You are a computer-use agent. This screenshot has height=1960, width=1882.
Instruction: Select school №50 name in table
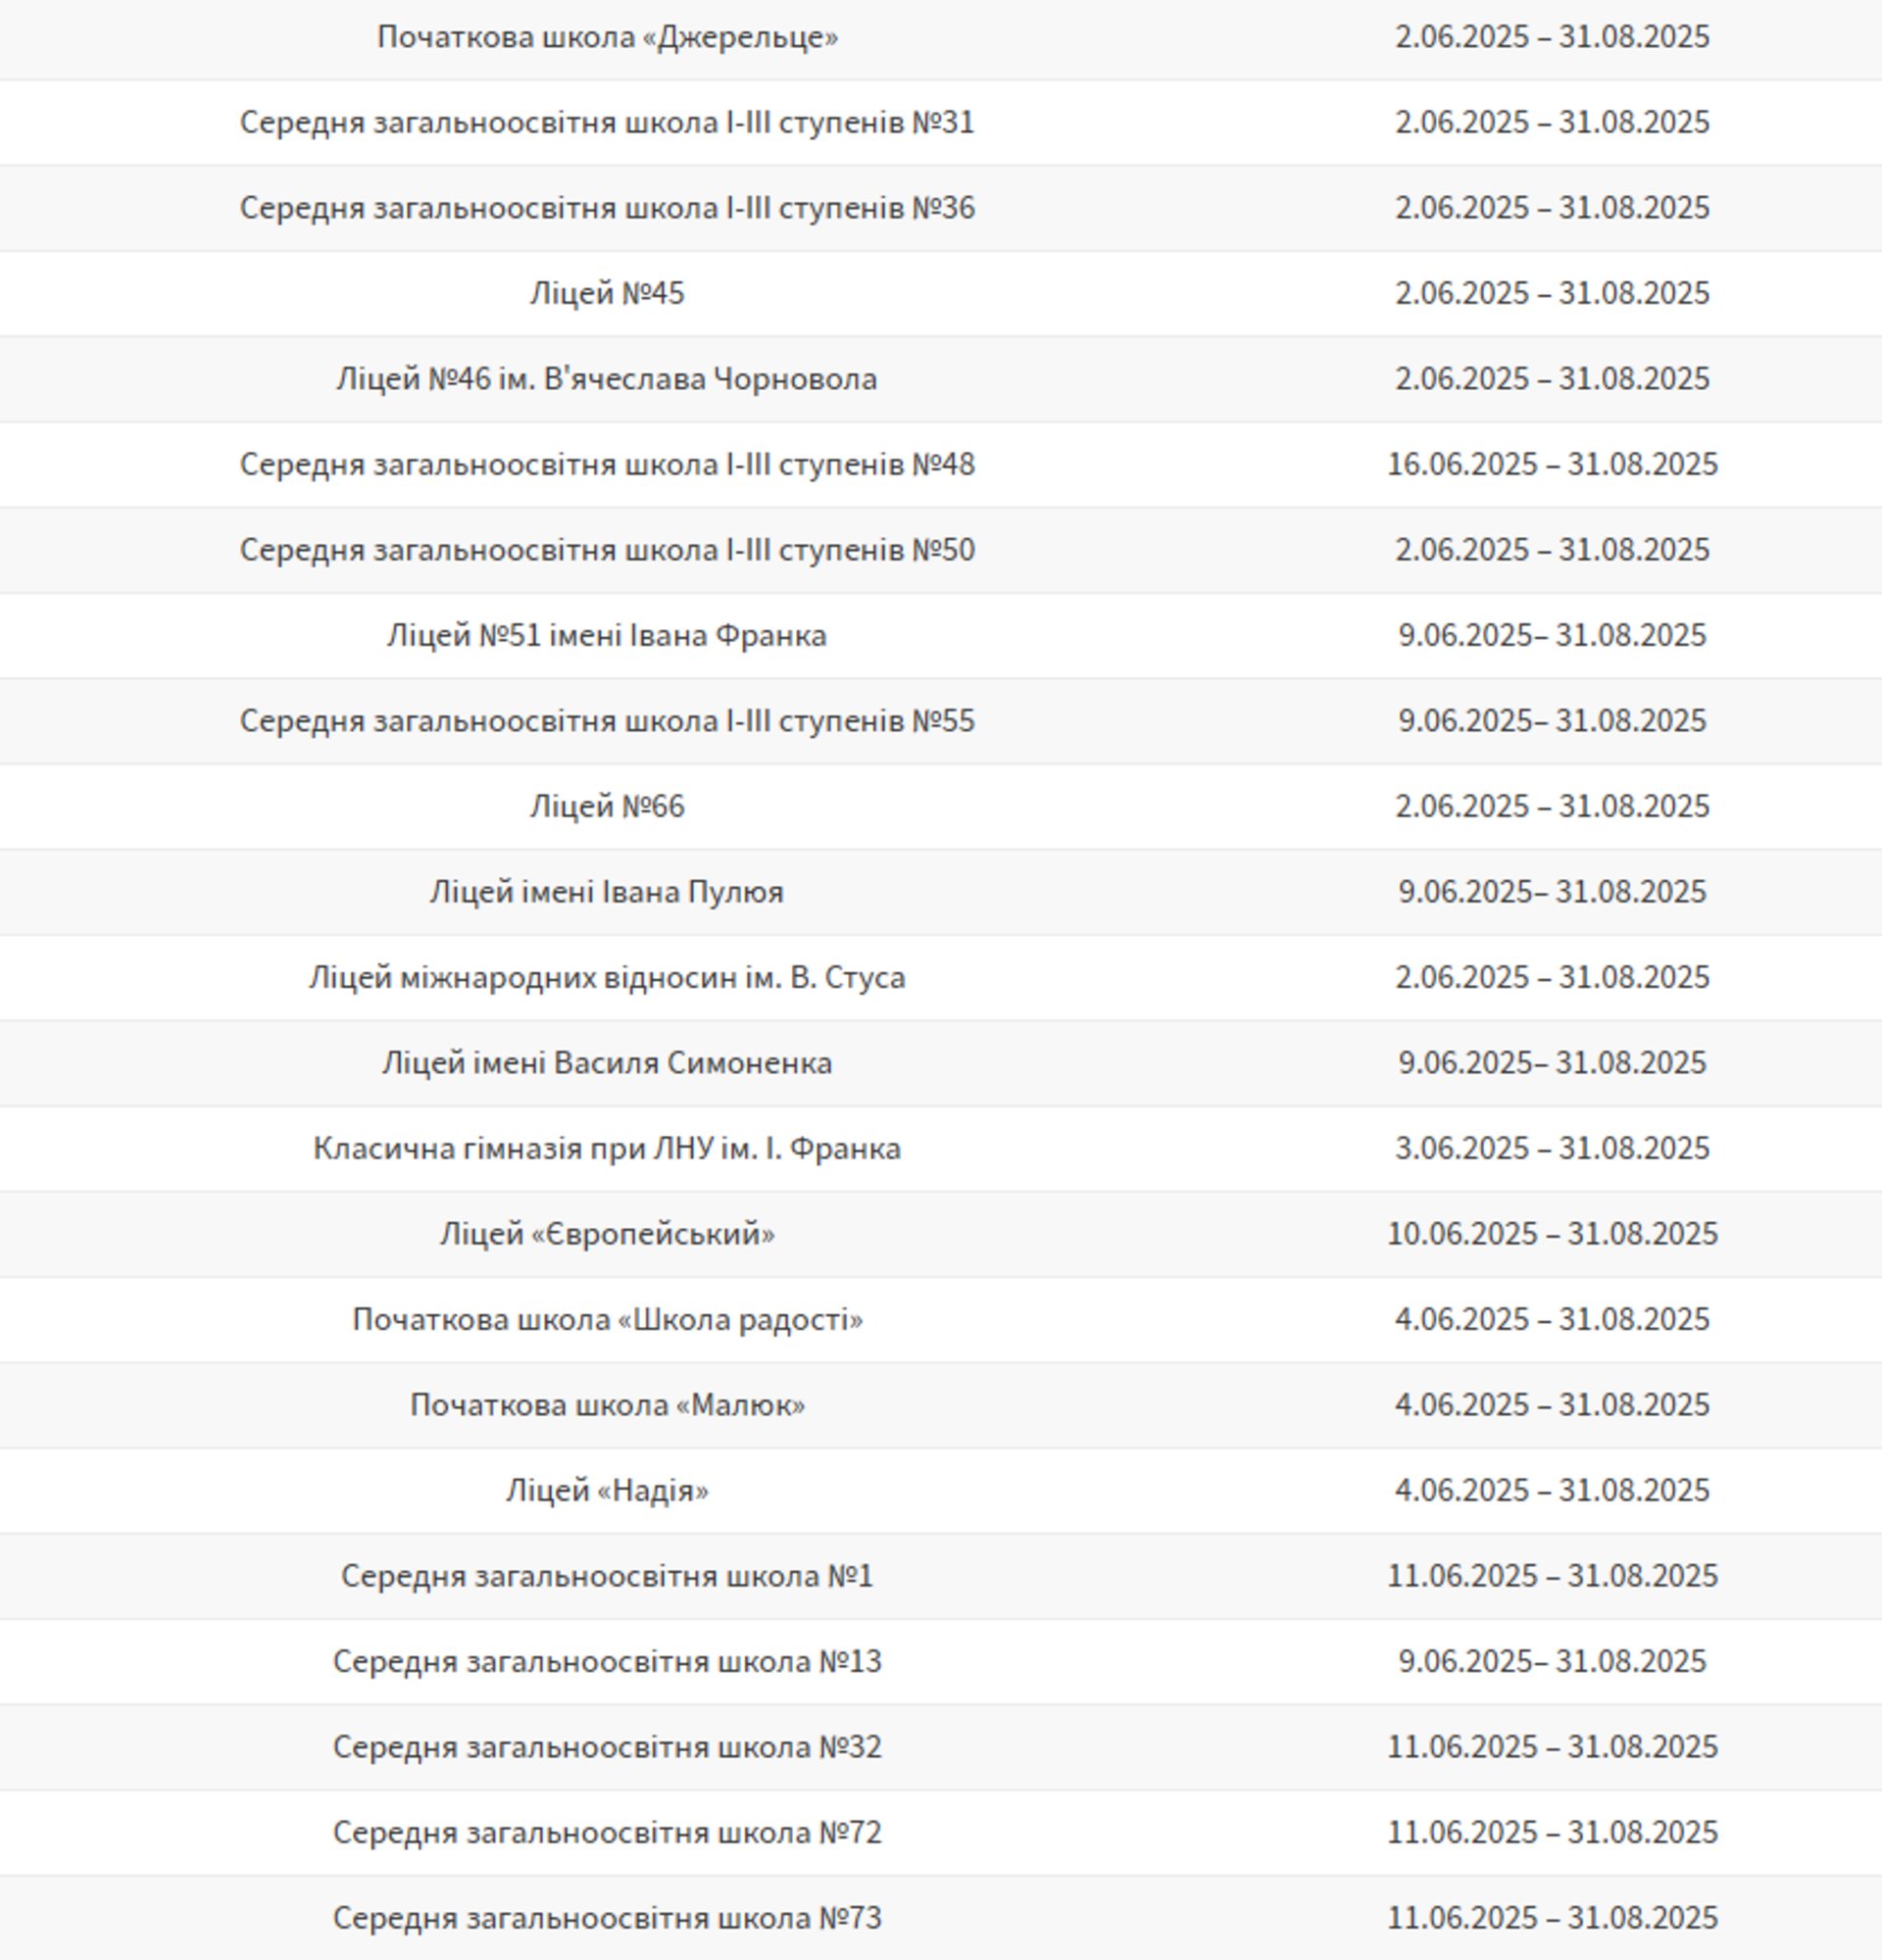tap(607, 550)
